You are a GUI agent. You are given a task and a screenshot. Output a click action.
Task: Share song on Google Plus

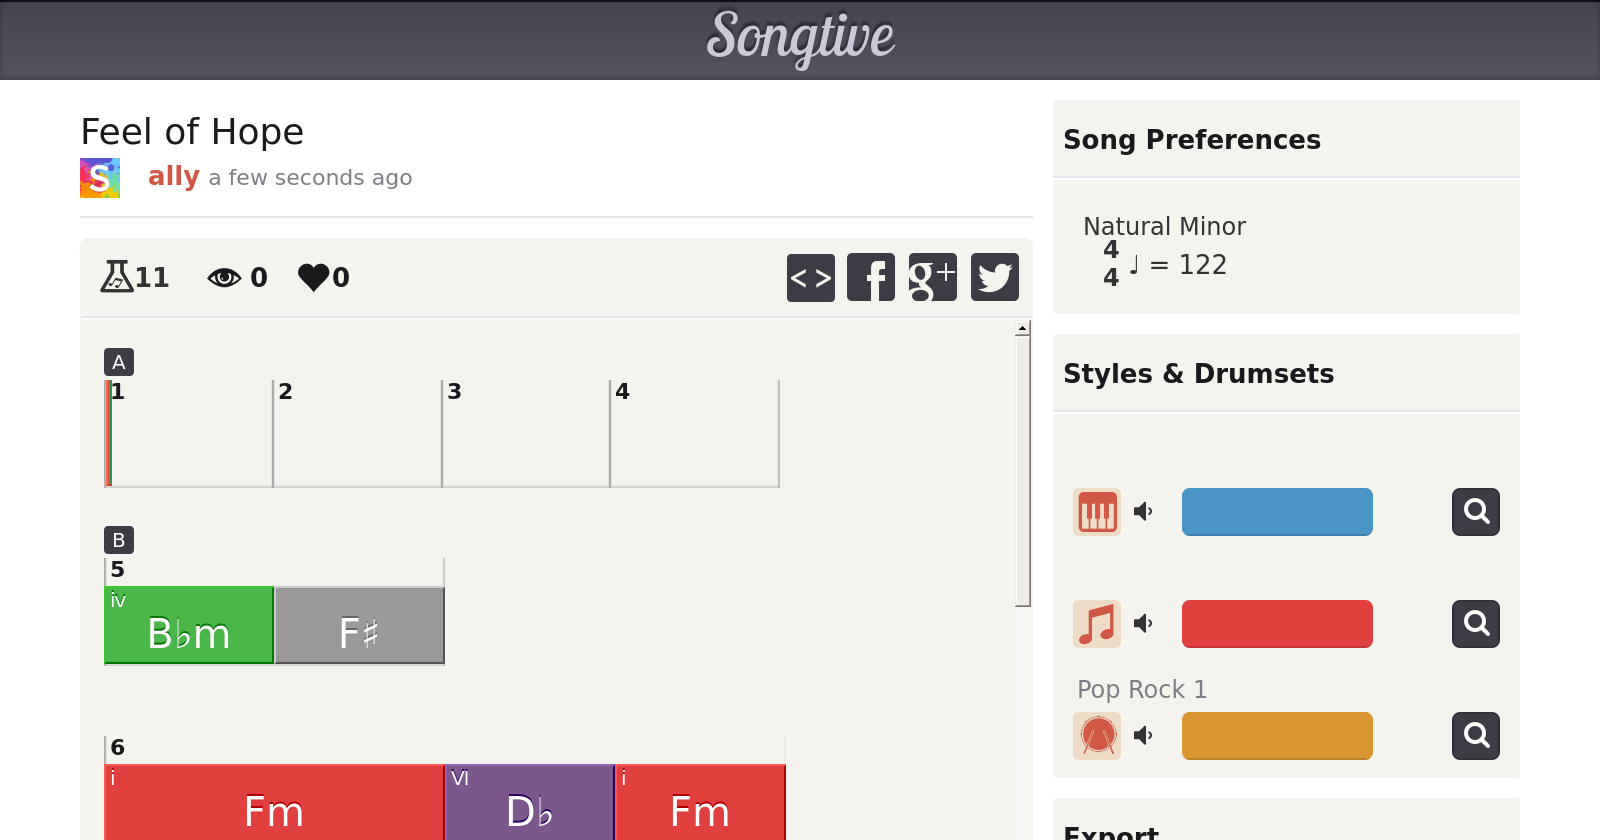[932, 277]
